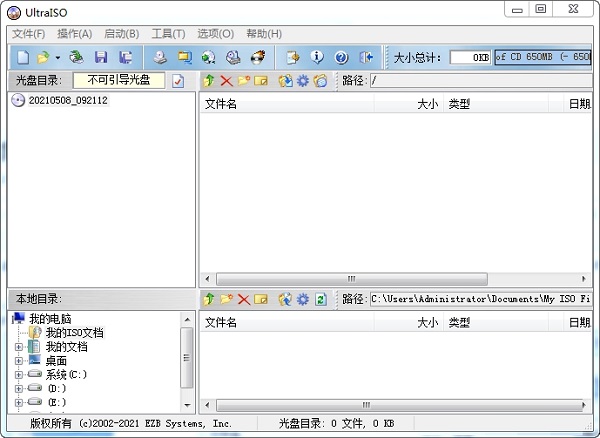Click Rename icon in local pane
The image size is (600, 438).
261,300
